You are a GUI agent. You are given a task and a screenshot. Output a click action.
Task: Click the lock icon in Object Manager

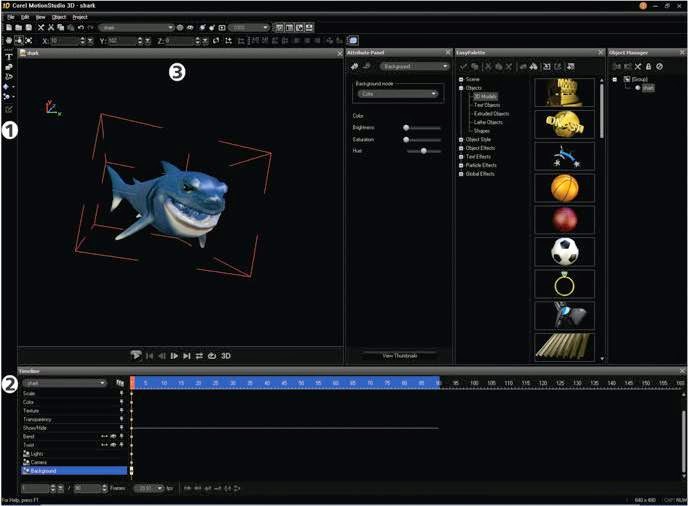click(648, 66)
